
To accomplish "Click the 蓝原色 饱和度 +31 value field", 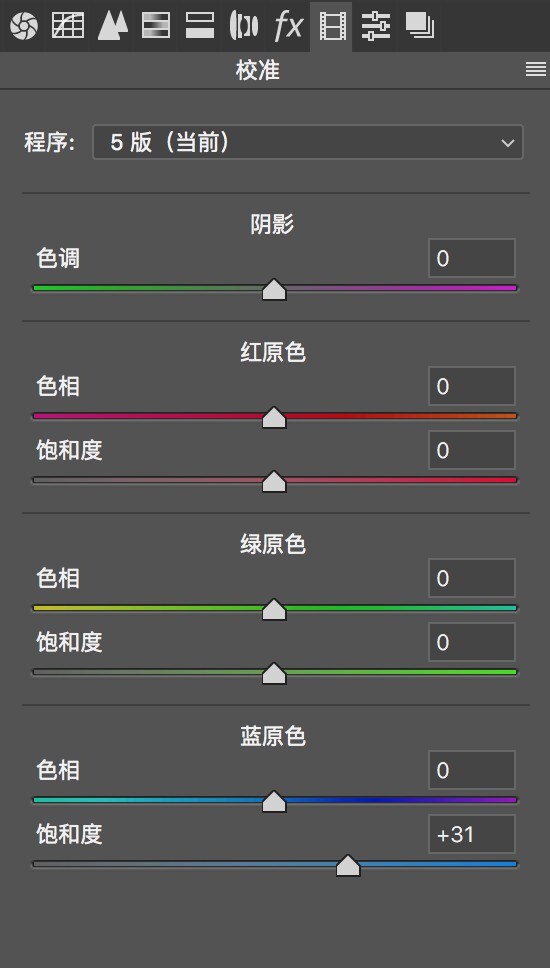I will (472, 835).
